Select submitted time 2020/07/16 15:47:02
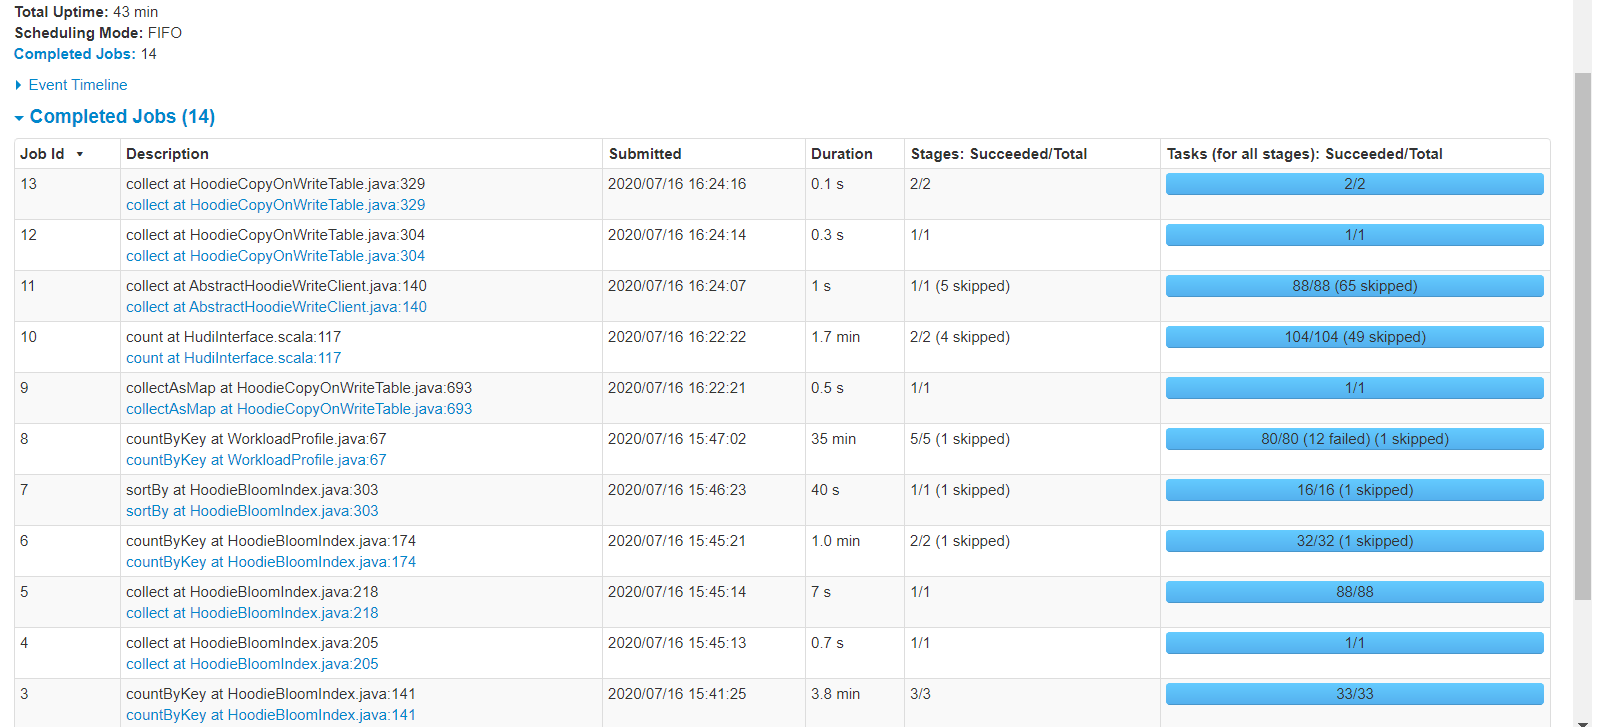 coord(677,439)
